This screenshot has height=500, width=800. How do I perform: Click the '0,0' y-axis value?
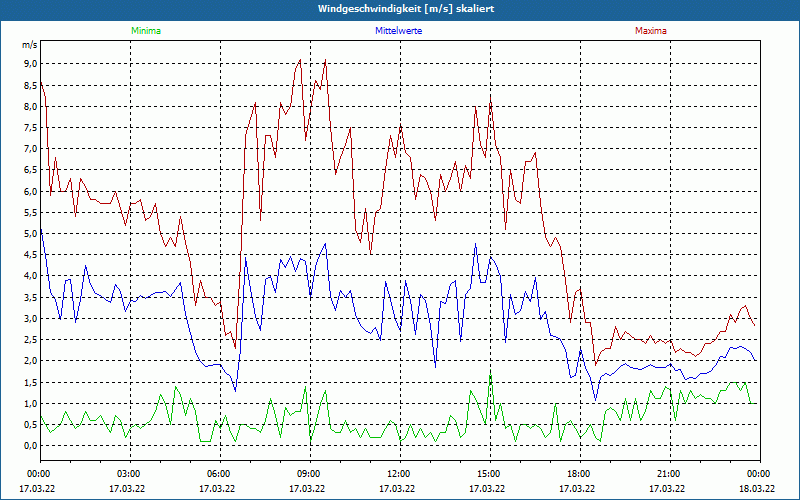(31, 445)
